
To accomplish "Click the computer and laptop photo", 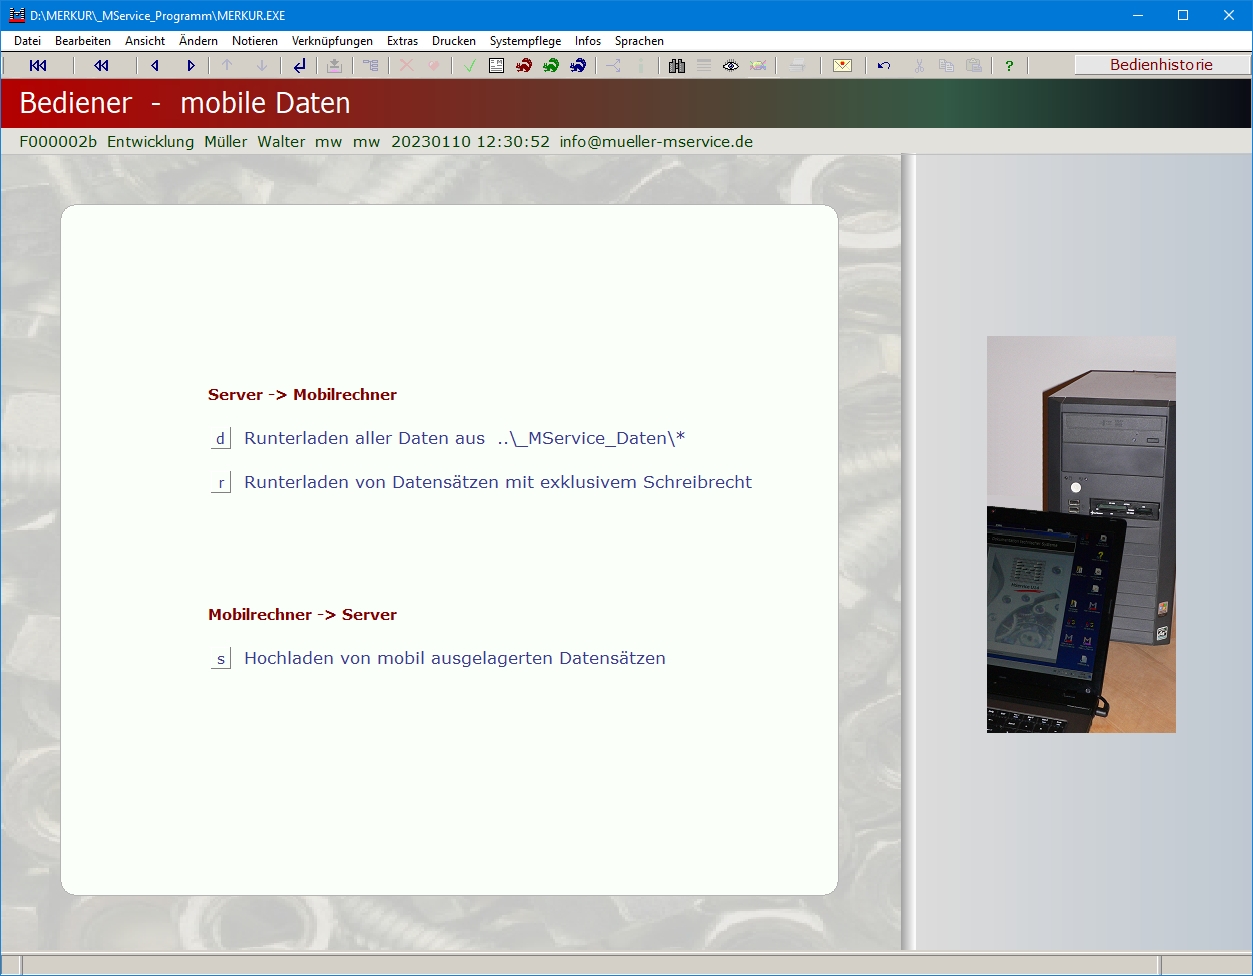I will [x=1081, y=534].
